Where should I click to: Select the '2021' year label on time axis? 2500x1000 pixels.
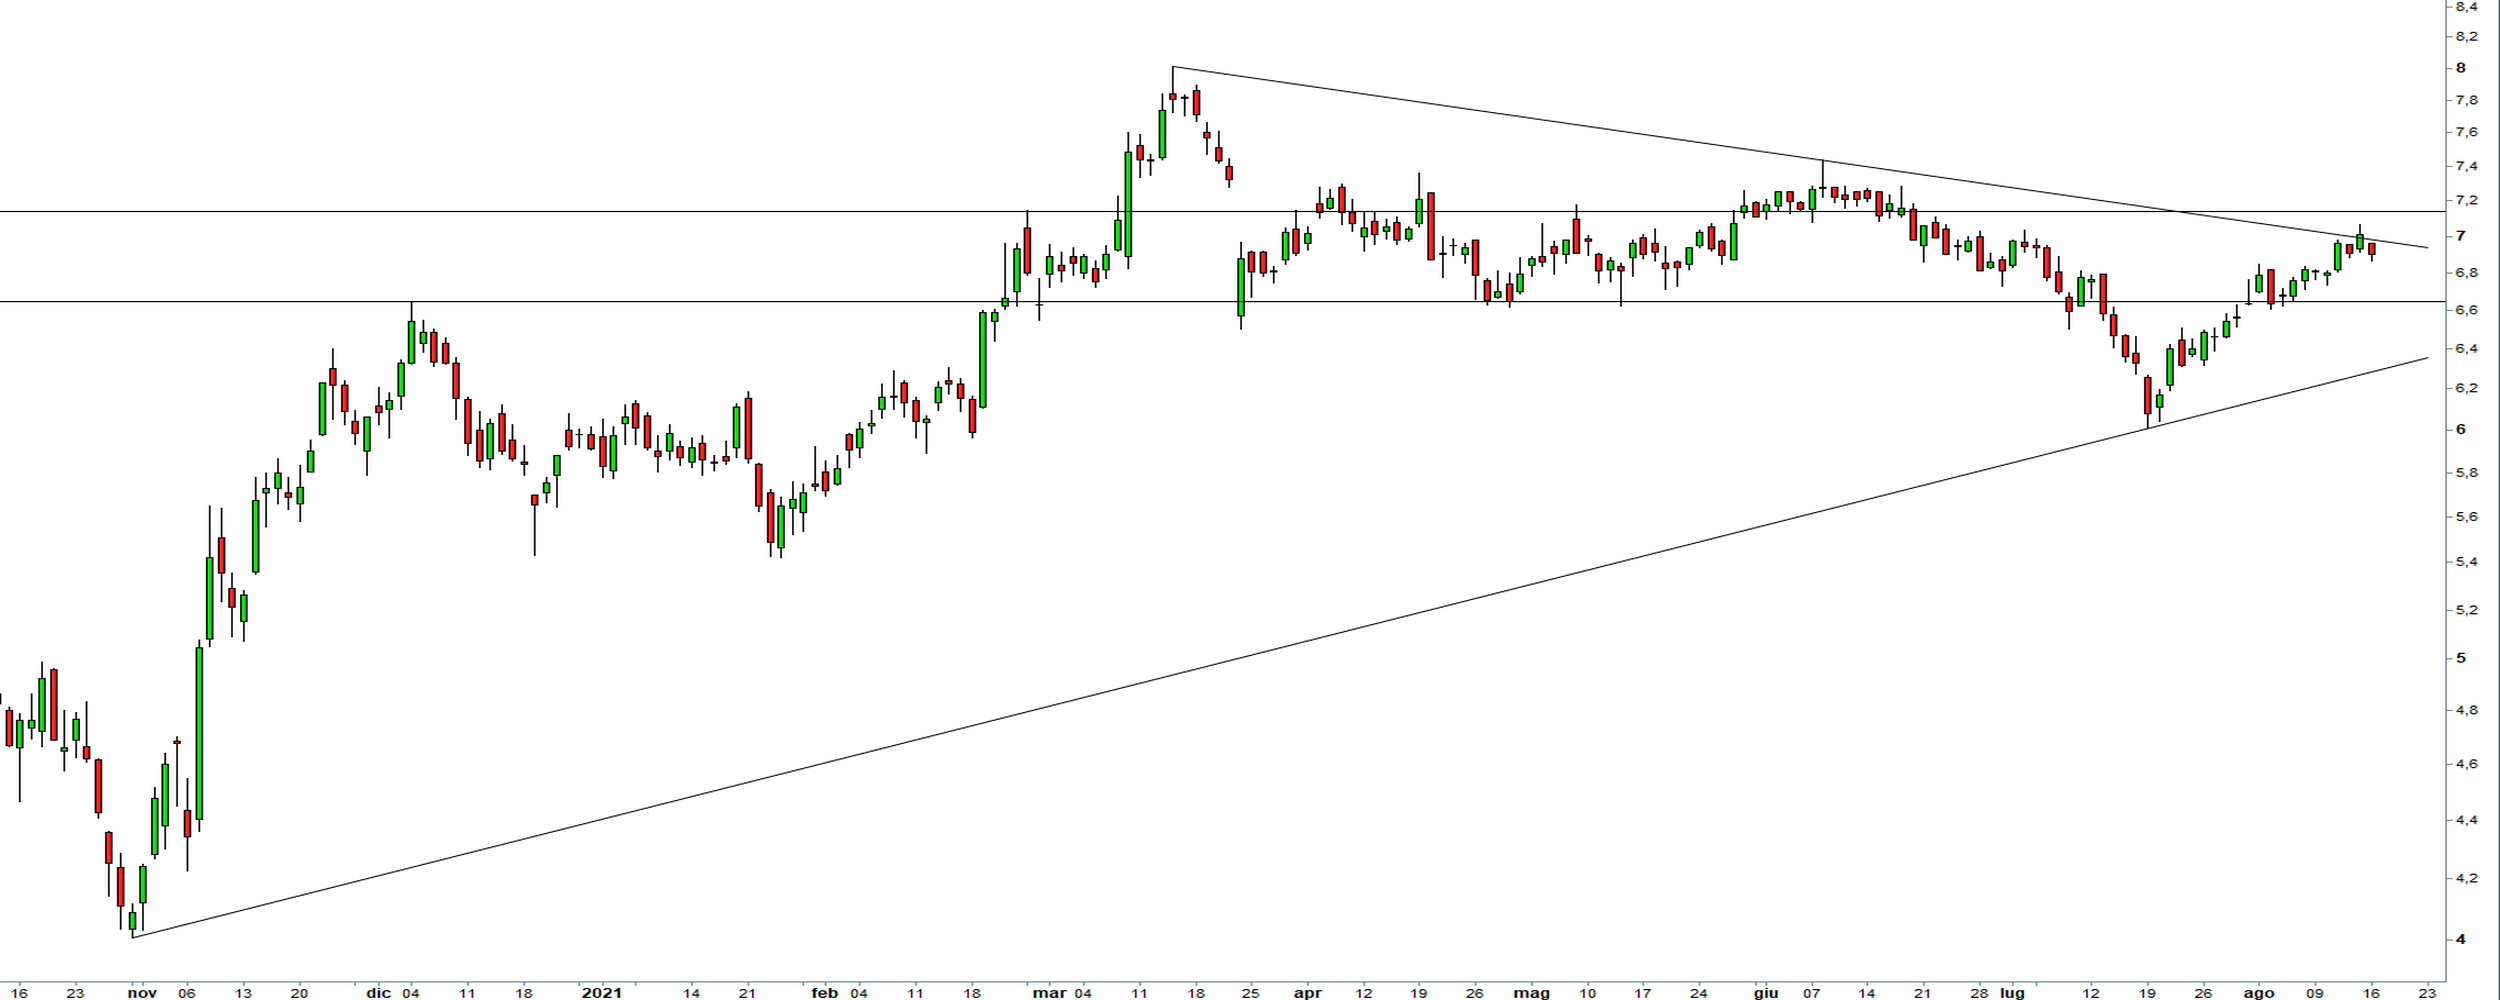click(602, 993)
